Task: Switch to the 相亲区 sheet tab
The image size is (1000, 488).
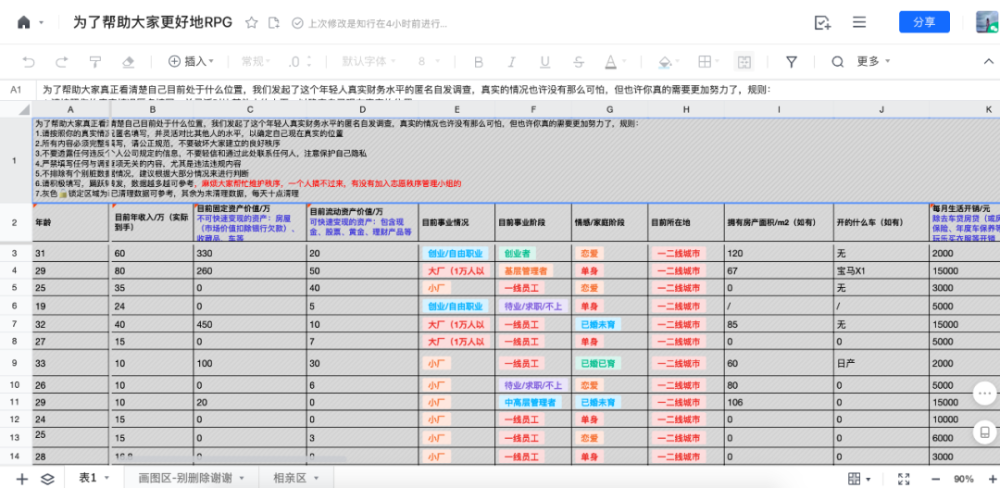Action: click(296, 478)
